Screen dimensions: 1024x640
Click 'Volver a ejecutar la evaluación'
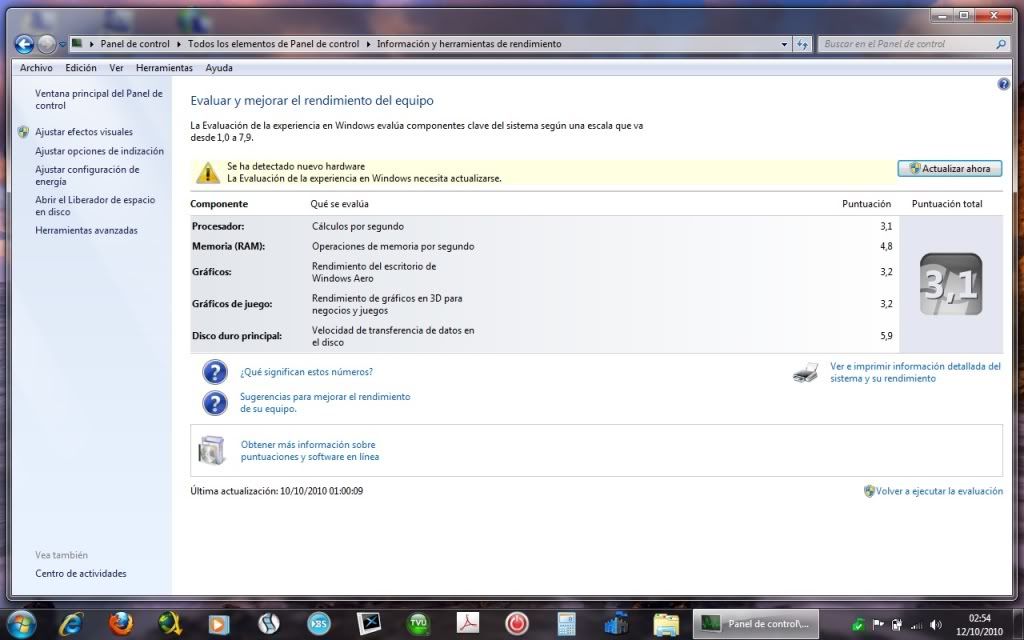(x=939, y=491)
